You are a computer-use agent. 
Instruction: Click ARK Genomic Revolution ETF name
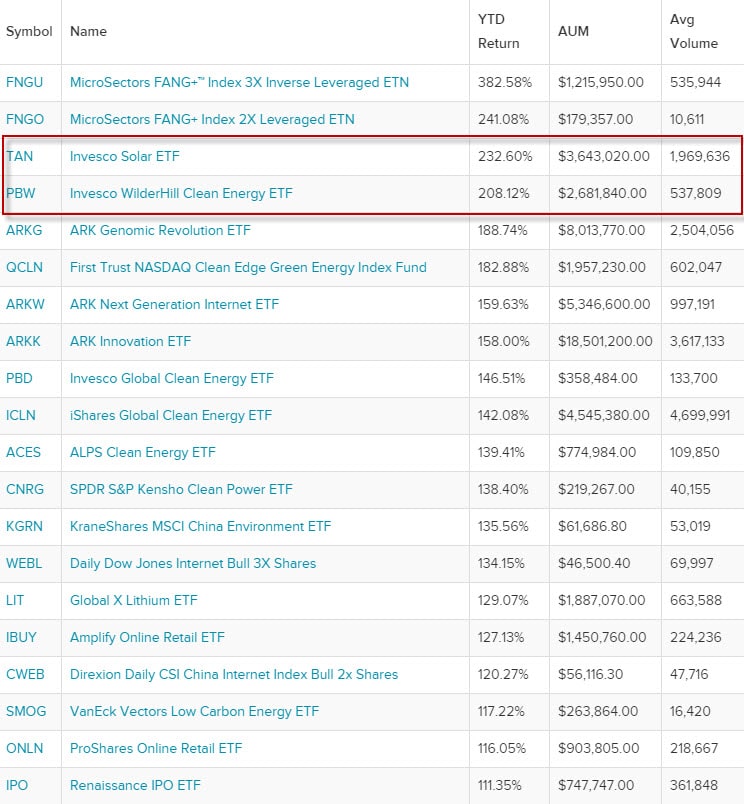tap(160, 230)
